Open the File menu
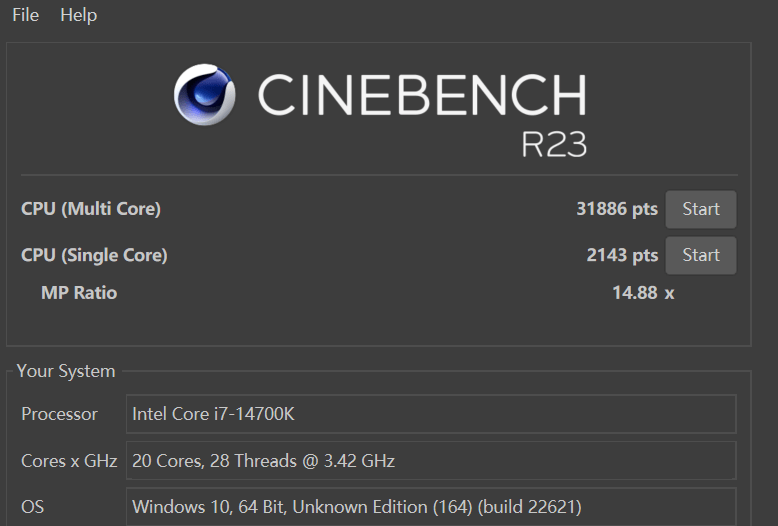Viewport: 778px width, 526px height. coord(25,15)
